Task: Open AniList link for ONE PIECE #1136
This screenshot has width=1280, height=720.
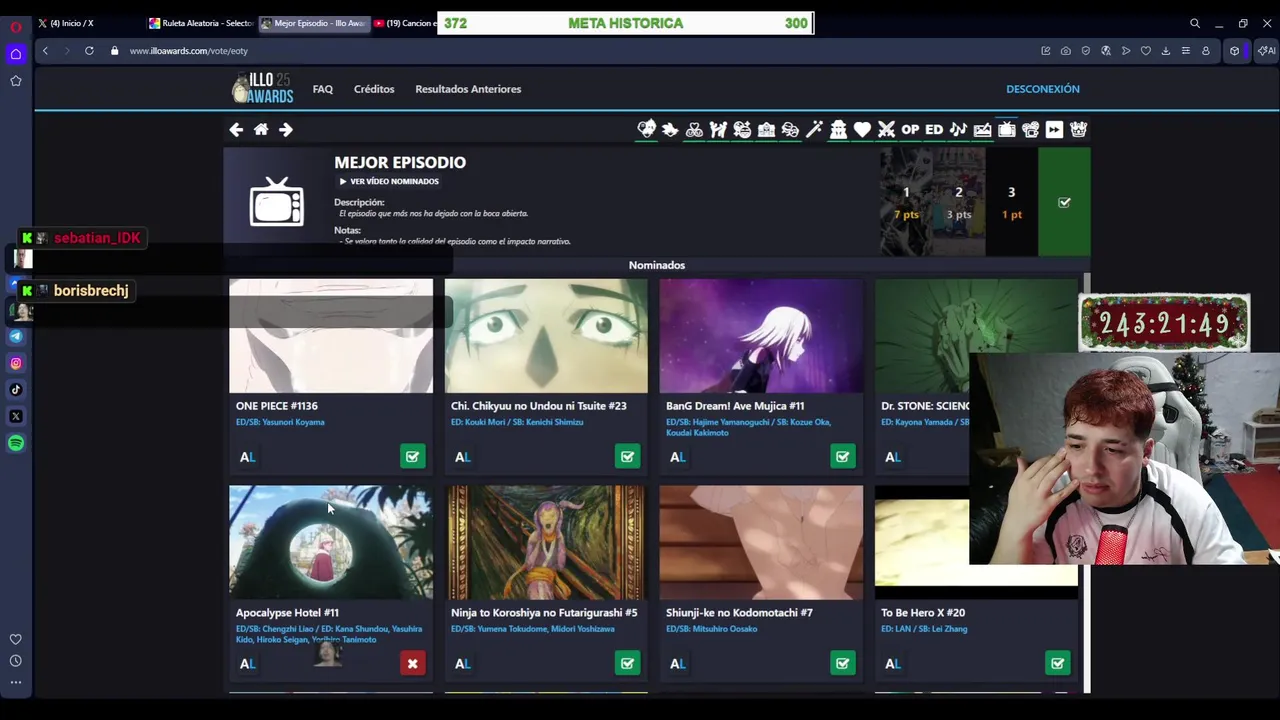Action: click(247, 457)
